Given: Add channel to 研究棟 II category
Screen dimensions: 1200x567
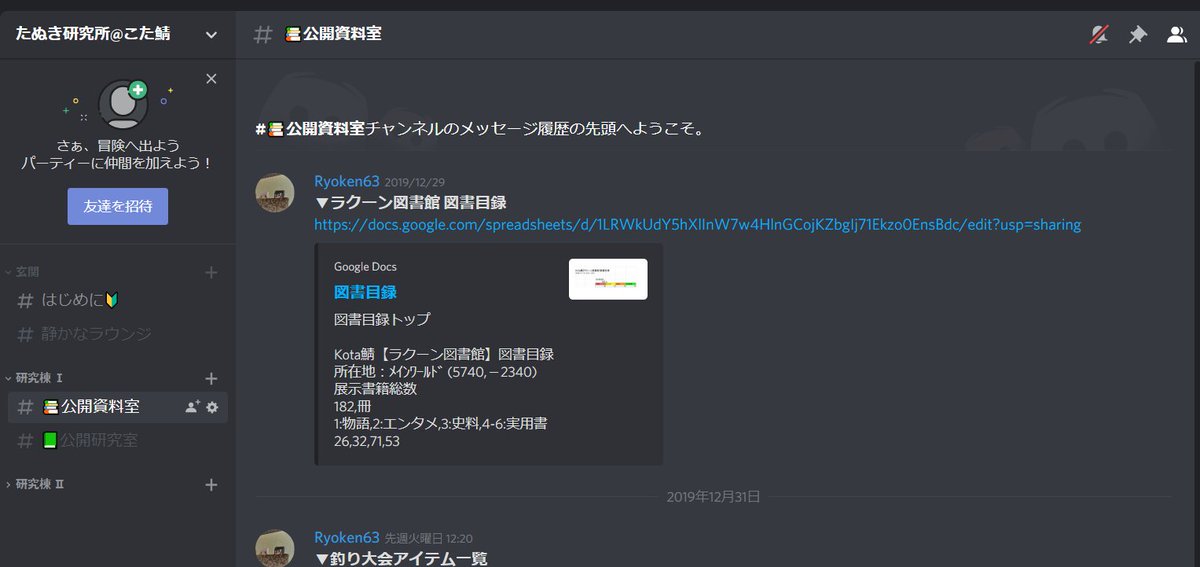Looking at the screenshot, I should (x=211, y=485).
